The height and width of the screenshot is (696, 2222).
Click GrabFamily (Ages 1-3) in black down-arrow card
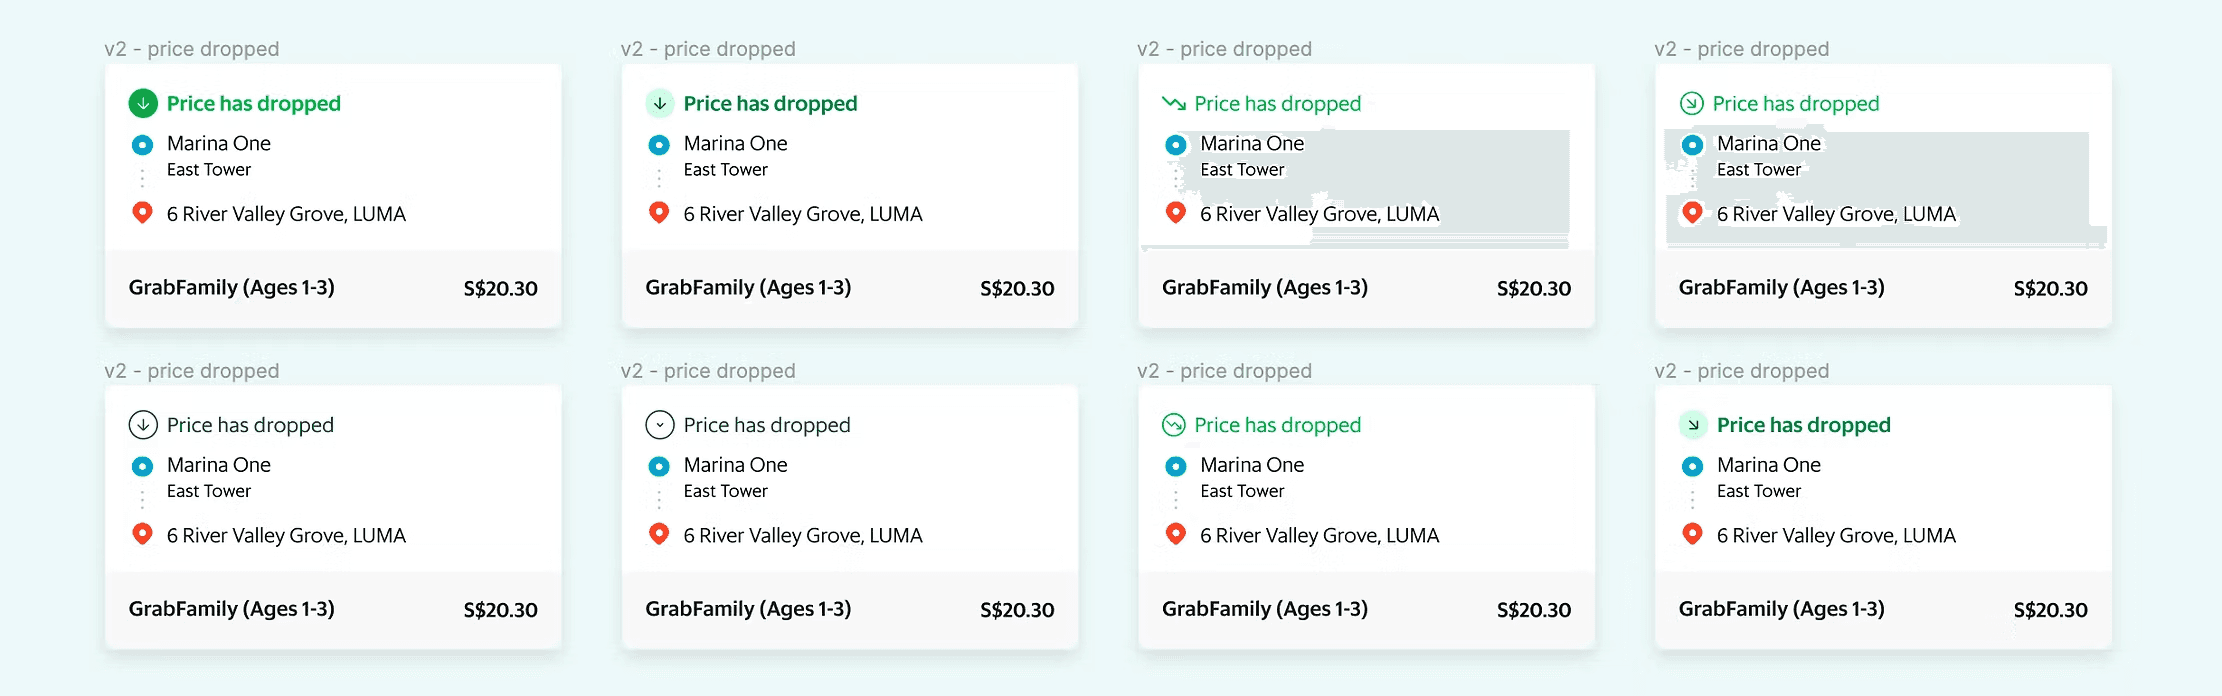point(232,609)
